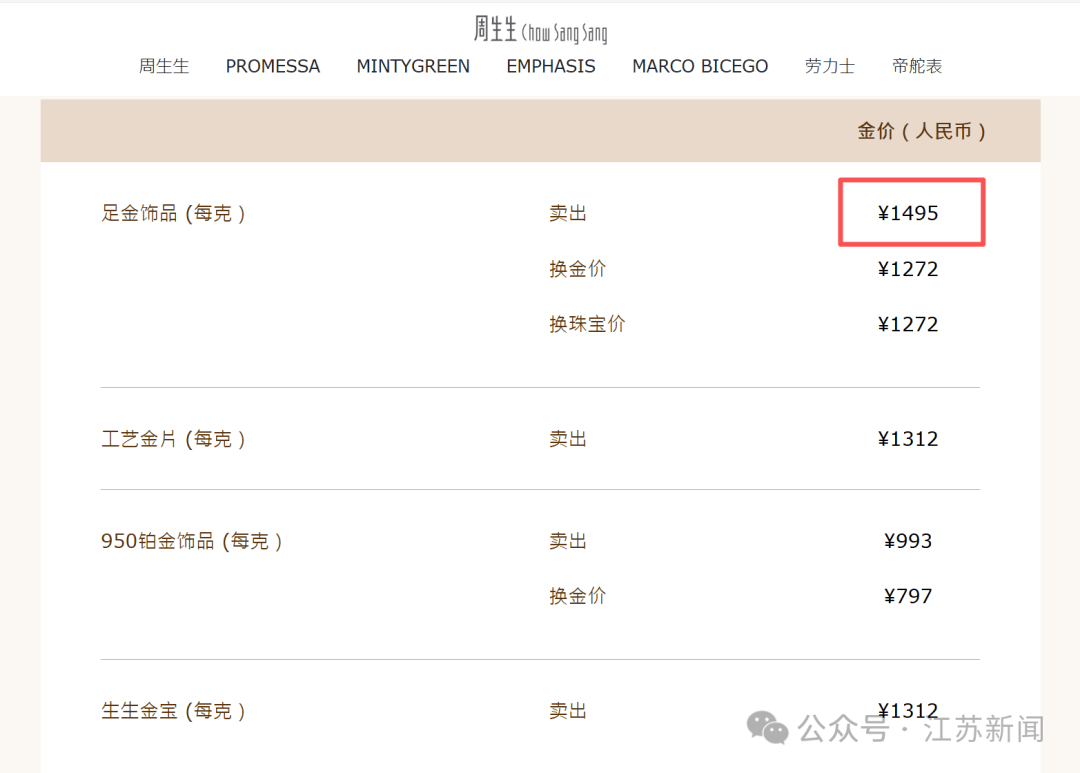This screenshot has height=773, width=1080.
Task: Click the 金价（人民币）column header
Action: pos(922,131)
